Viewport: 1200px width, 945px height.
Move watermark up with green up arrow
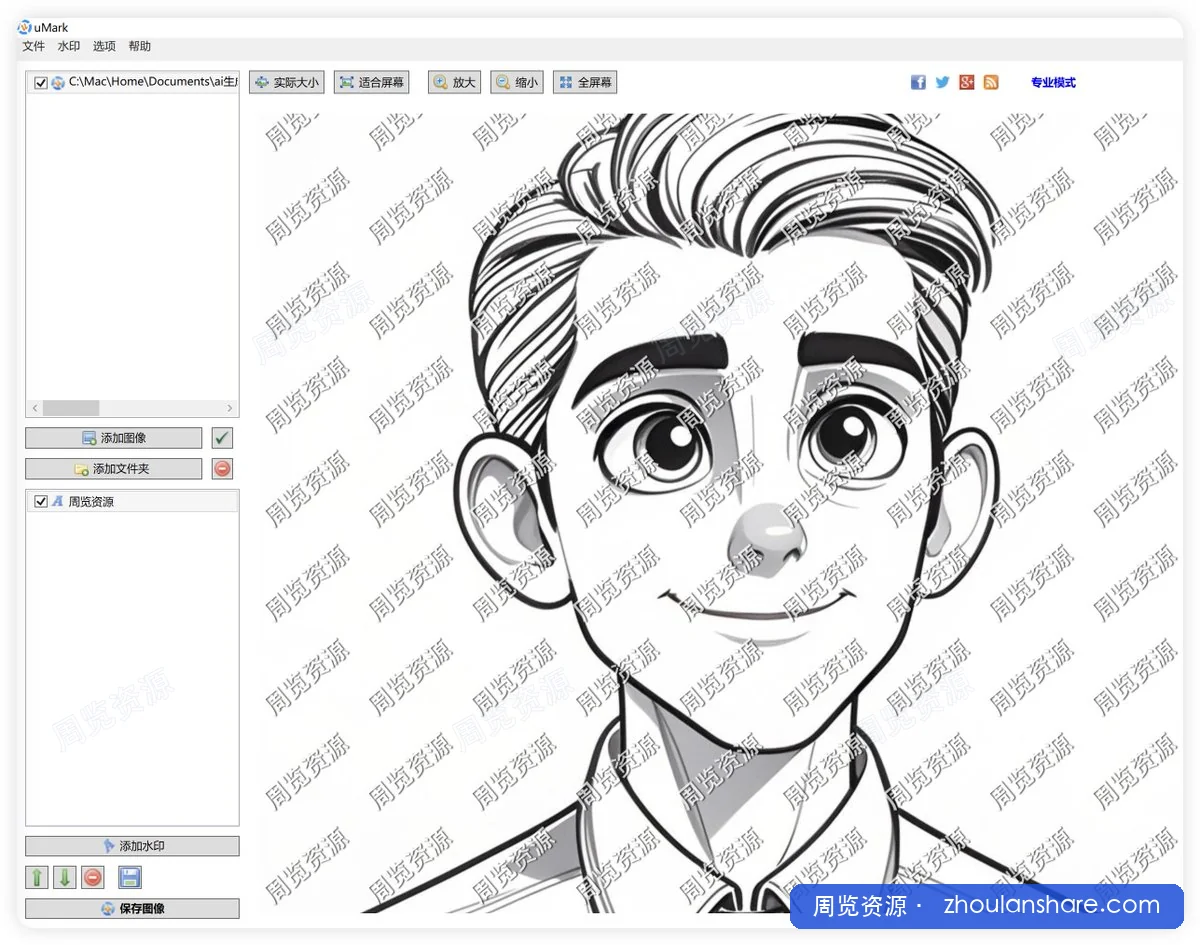tap(37, 878)
